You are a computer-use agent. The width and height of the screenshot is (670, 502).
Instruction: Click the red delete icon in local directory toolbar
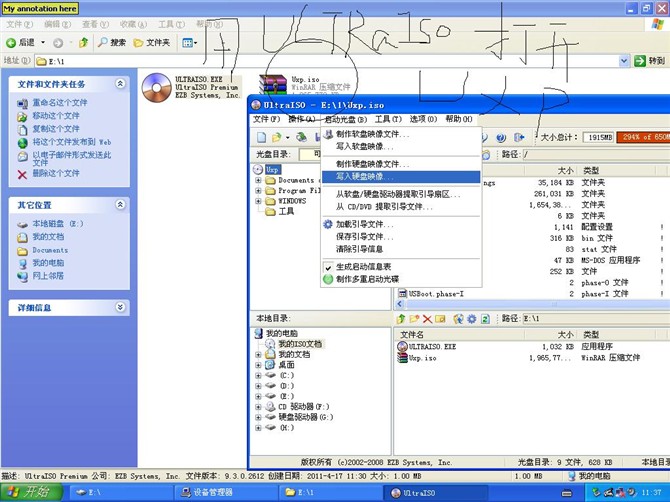coord(426,318)
